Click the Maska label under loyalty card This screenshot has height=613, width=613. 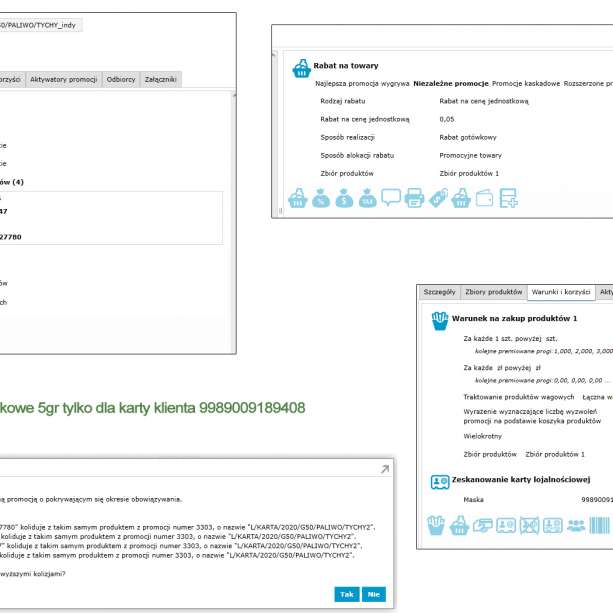point(473,500)
